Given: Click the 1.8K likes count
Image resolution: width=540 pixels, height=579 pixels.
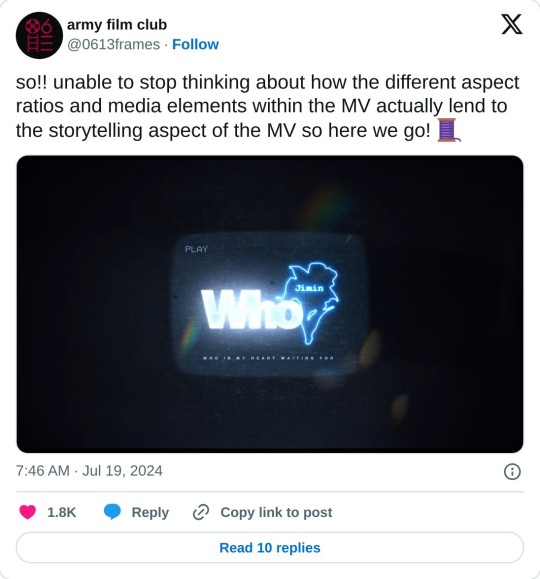Looking at the screenshot, I should (x=61, y=512).
